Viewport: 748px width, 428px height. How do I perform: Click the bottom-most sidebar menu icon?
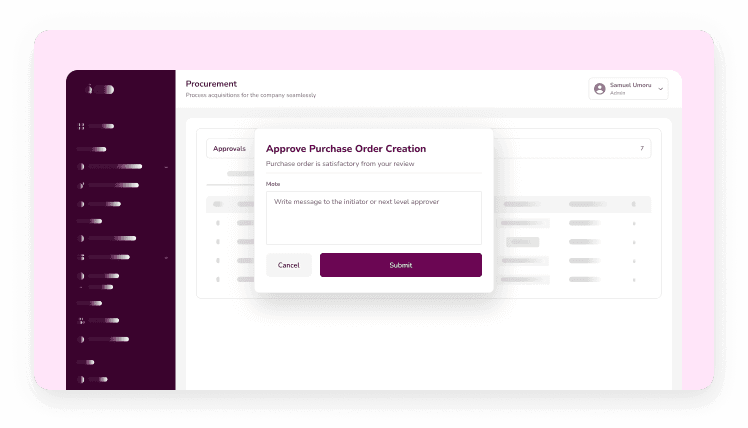click(82, 379)
